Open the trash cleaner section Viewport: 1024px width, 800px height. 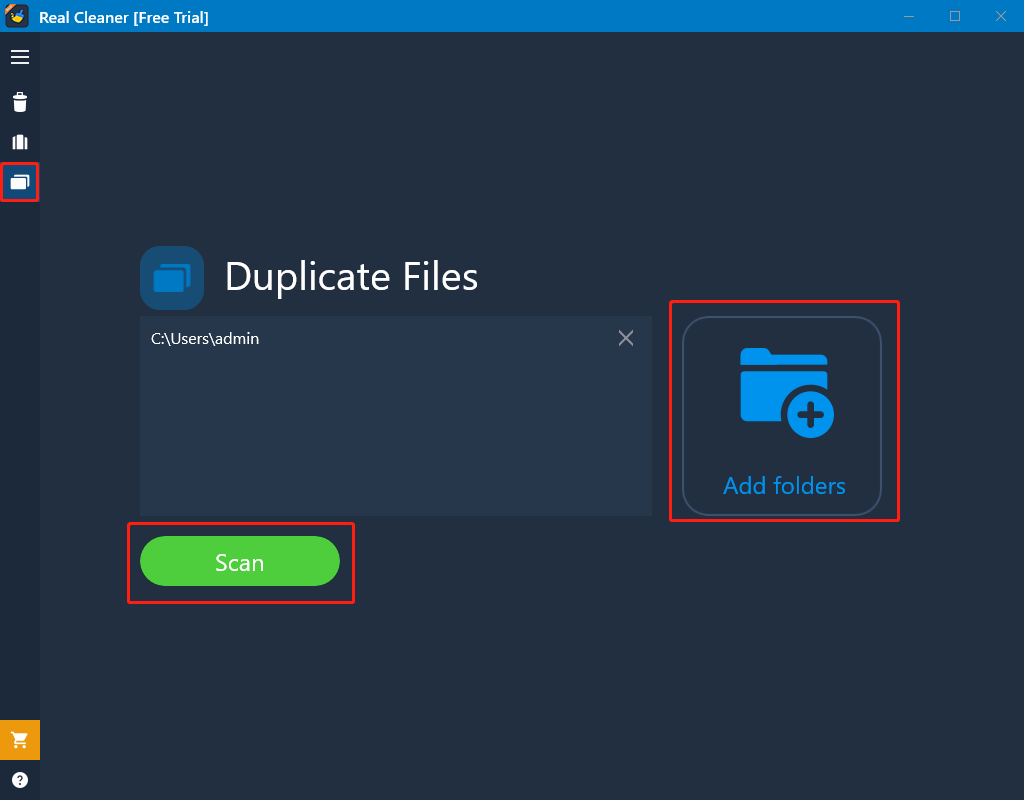(20, 102)
